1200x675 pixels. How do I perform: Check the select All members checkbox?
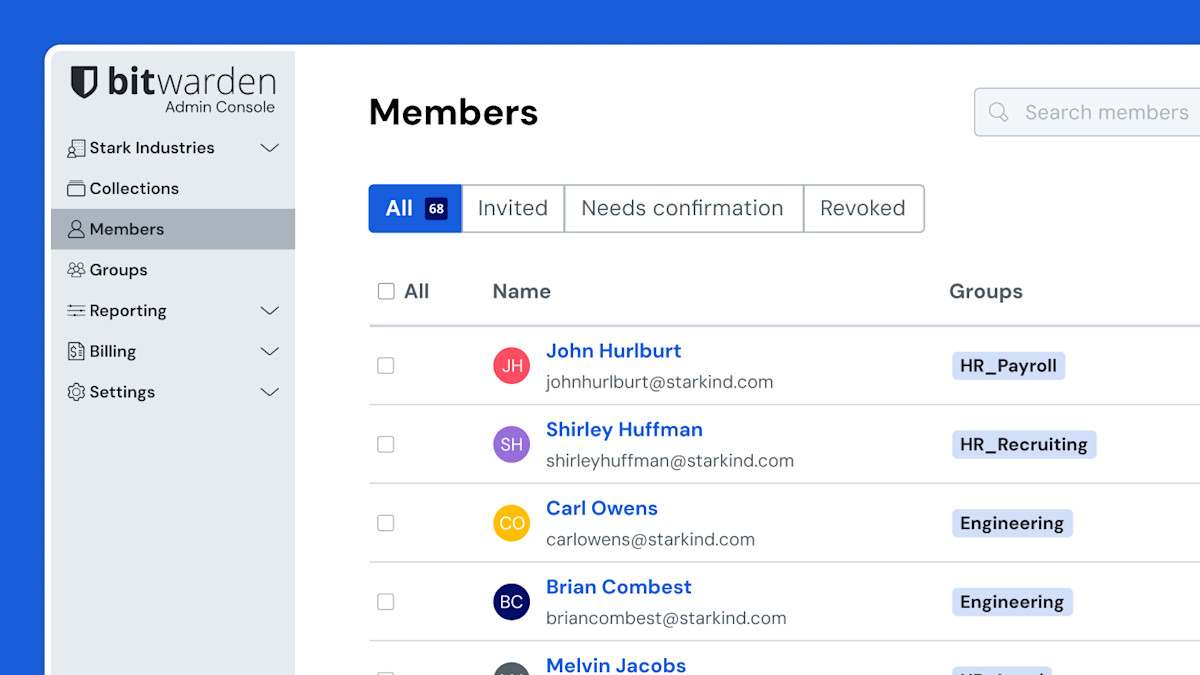(386, 292)
